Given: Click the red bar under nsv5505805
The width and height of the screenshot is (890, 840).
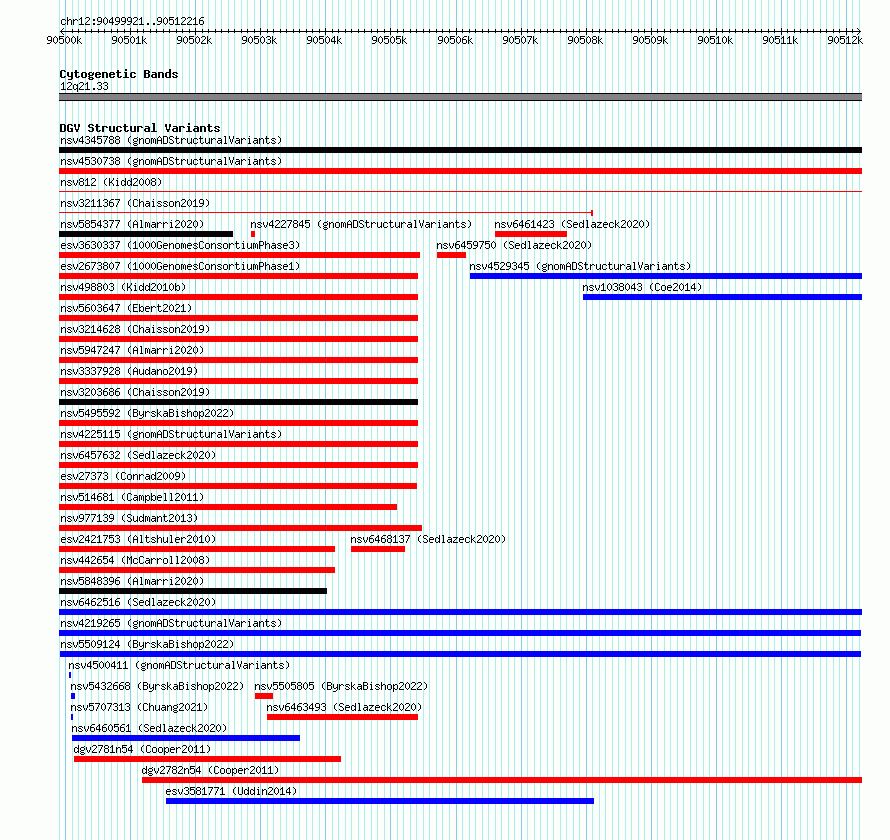Looking at the screenshot, I should pyautogui.click(x=264, y=696).
